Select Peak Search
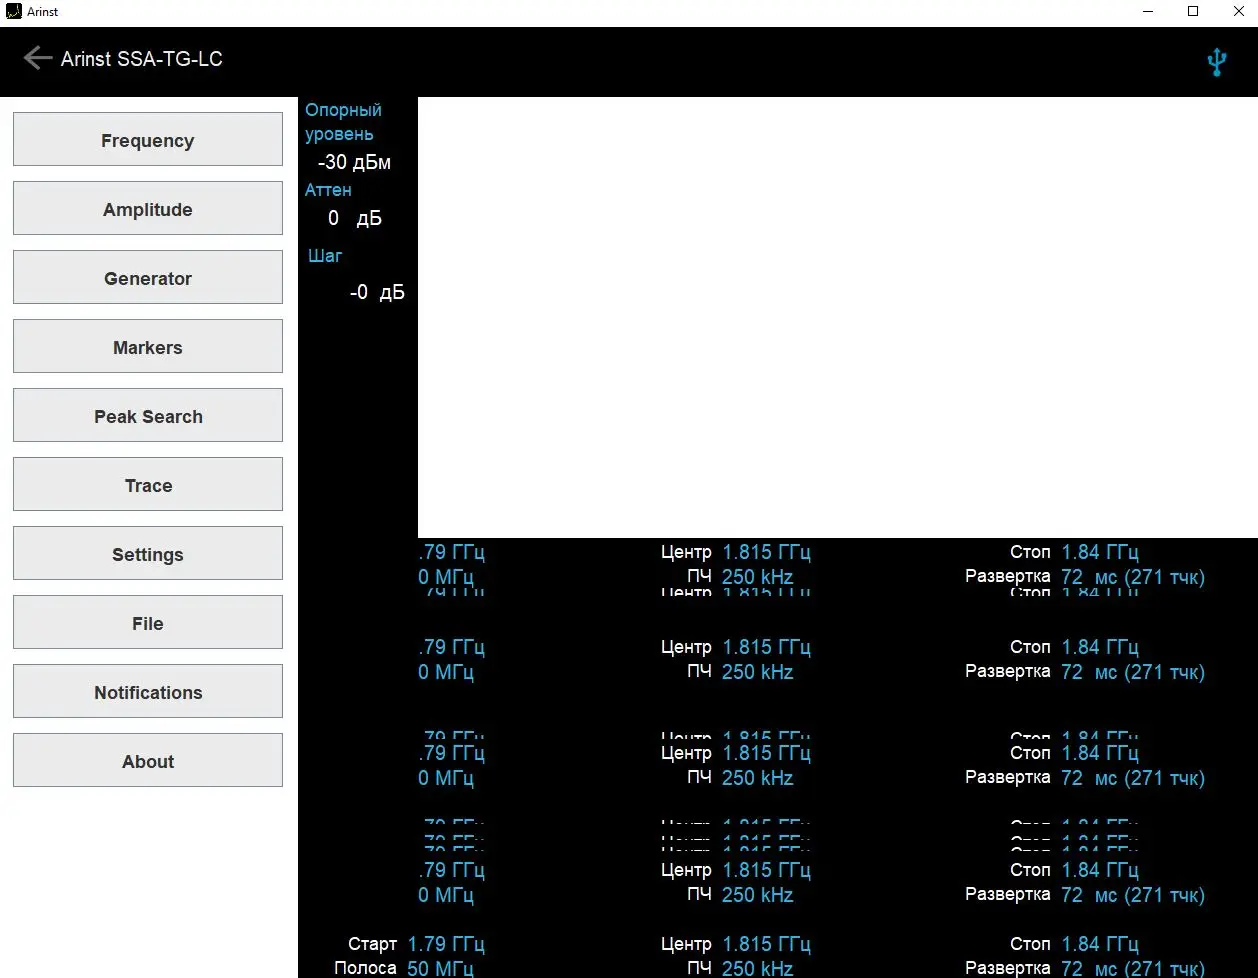Image resolution: width=1258 pixels, height=978 pixels. tap(148, 415)
